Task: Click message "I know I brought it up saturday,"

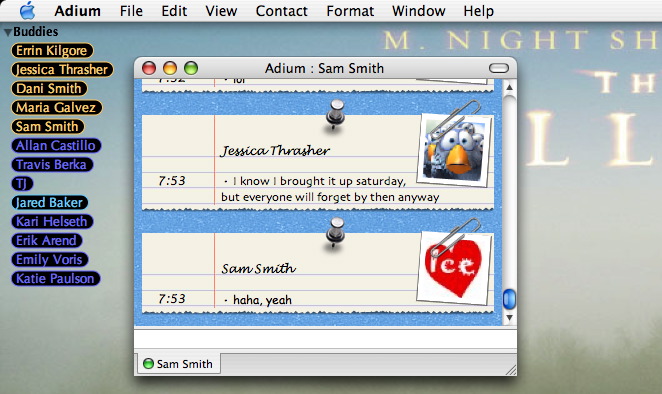Action: coord(319,181)
